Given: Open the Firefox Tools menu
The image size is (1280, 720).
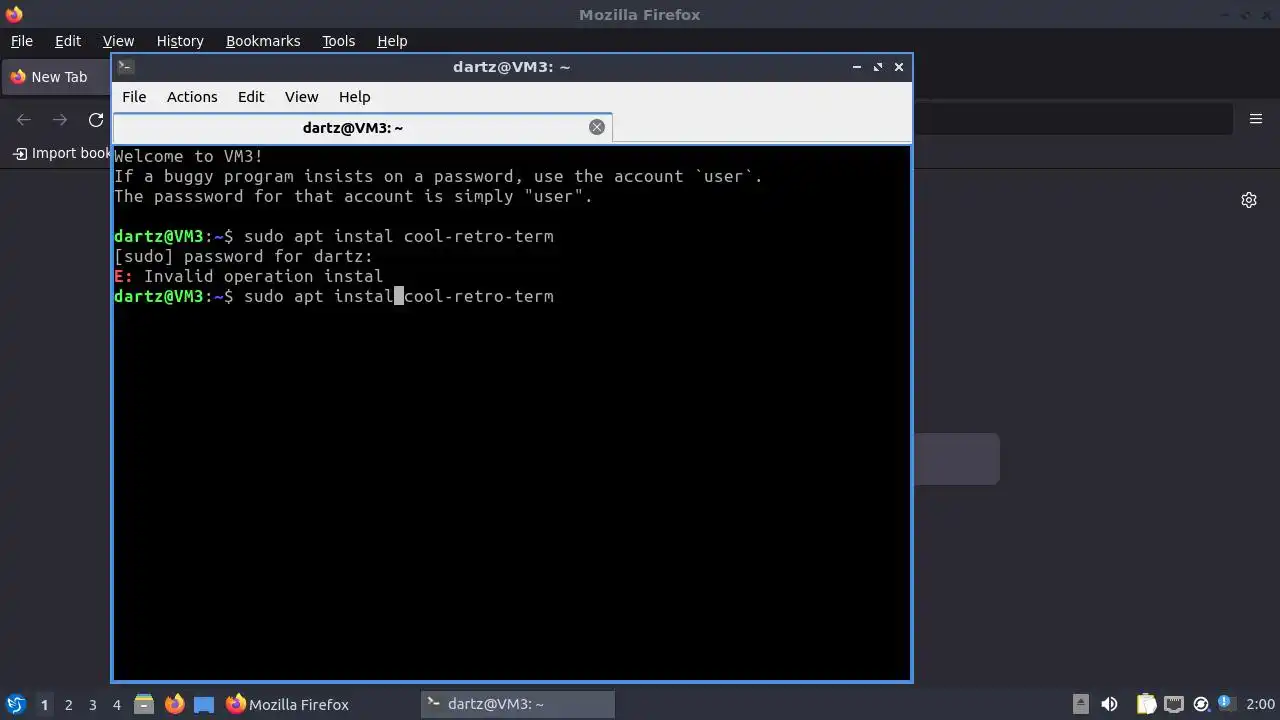Looking at the screenshot, I should pyautogui.click(x=338, y=41).
